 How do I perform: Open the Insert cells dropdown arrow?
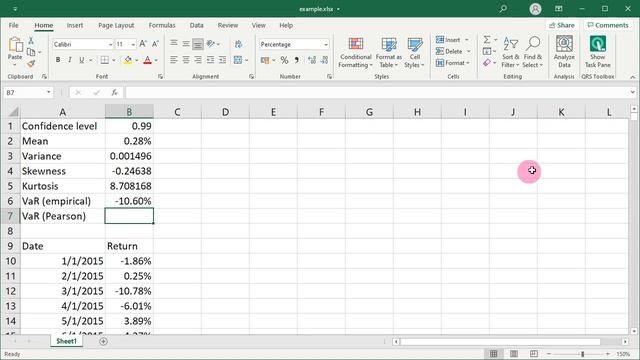tap(467, 40)
